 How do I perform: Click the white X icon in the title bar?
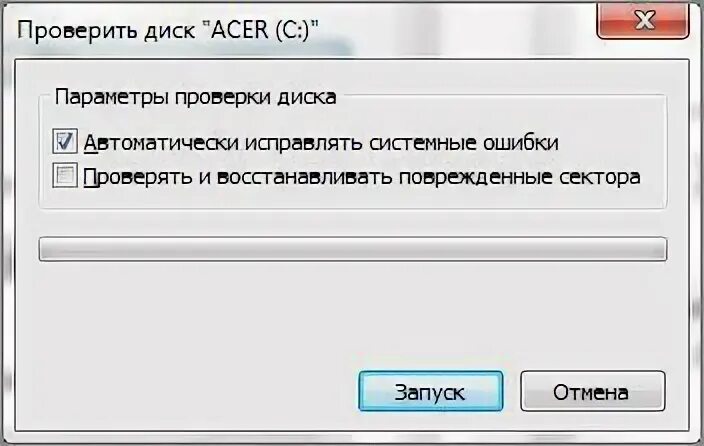tap(645, 21)
